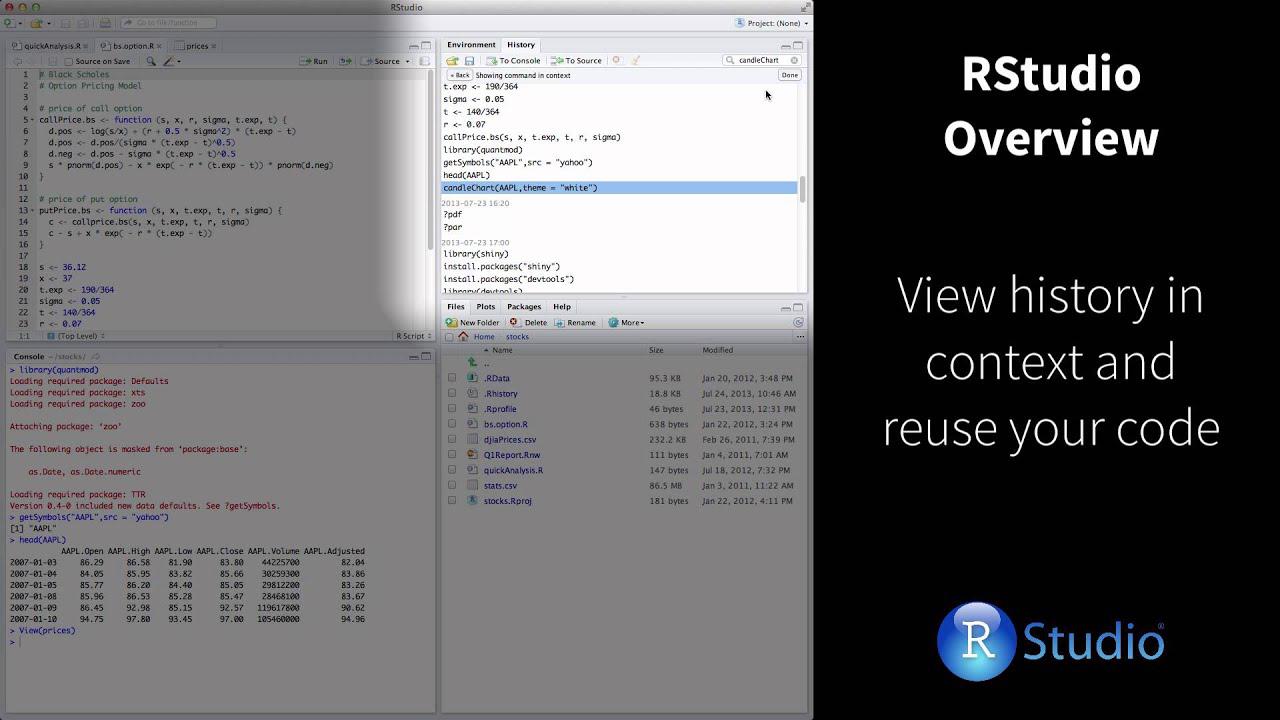
Task: Check the checkbox next to bs.option.R file
Action: pos(450,424)
